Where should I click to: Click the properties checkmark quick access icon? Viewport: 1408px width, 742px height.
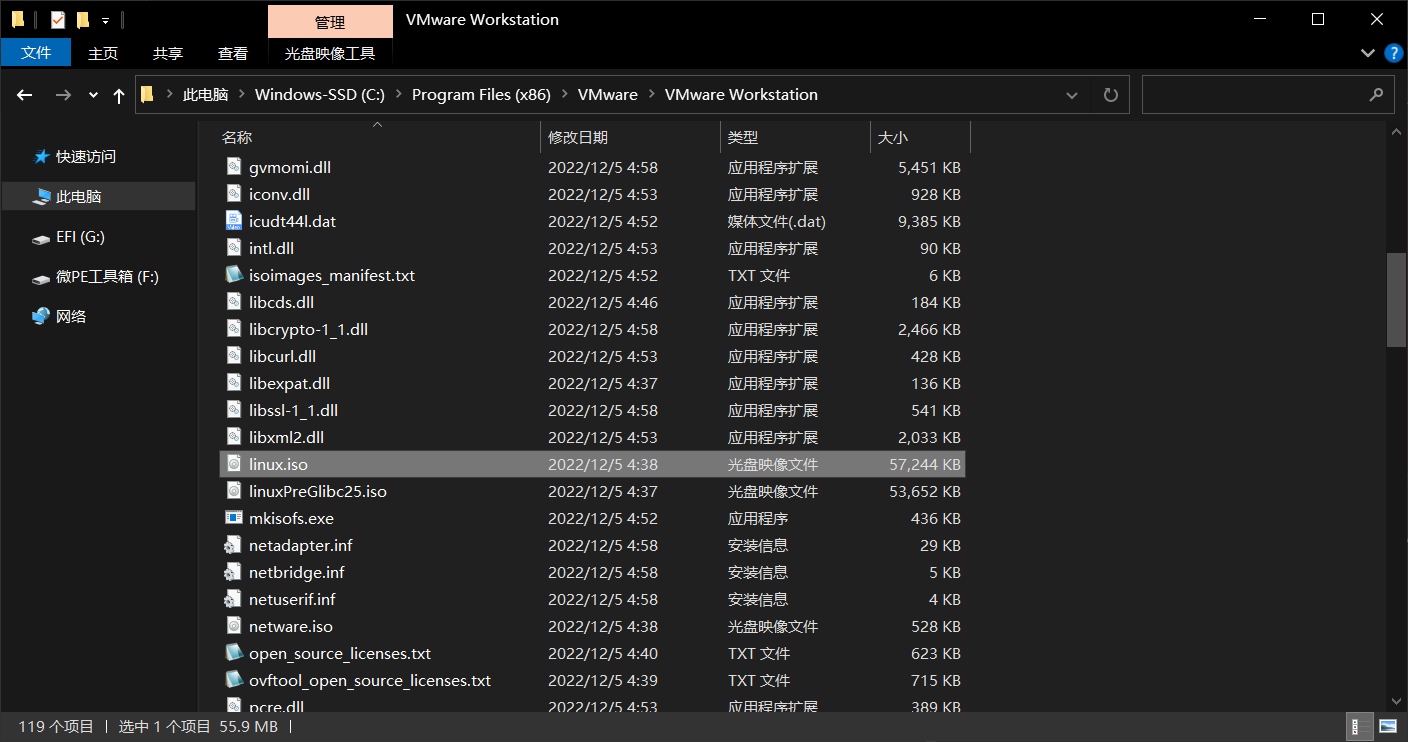point(58,19)
